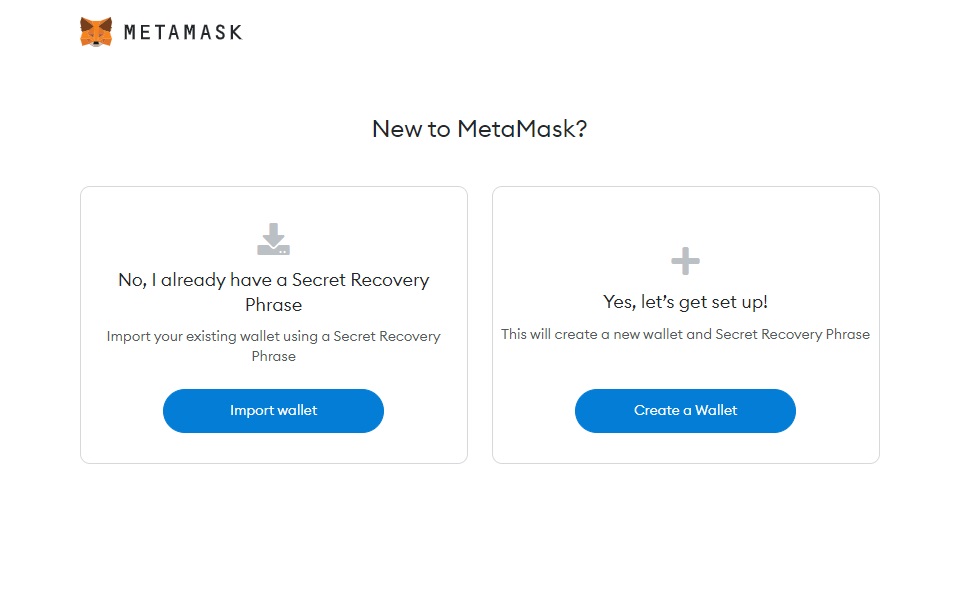Click the Create a Wallet button
This screenshot has width=960, height=591.
[685, 411]
